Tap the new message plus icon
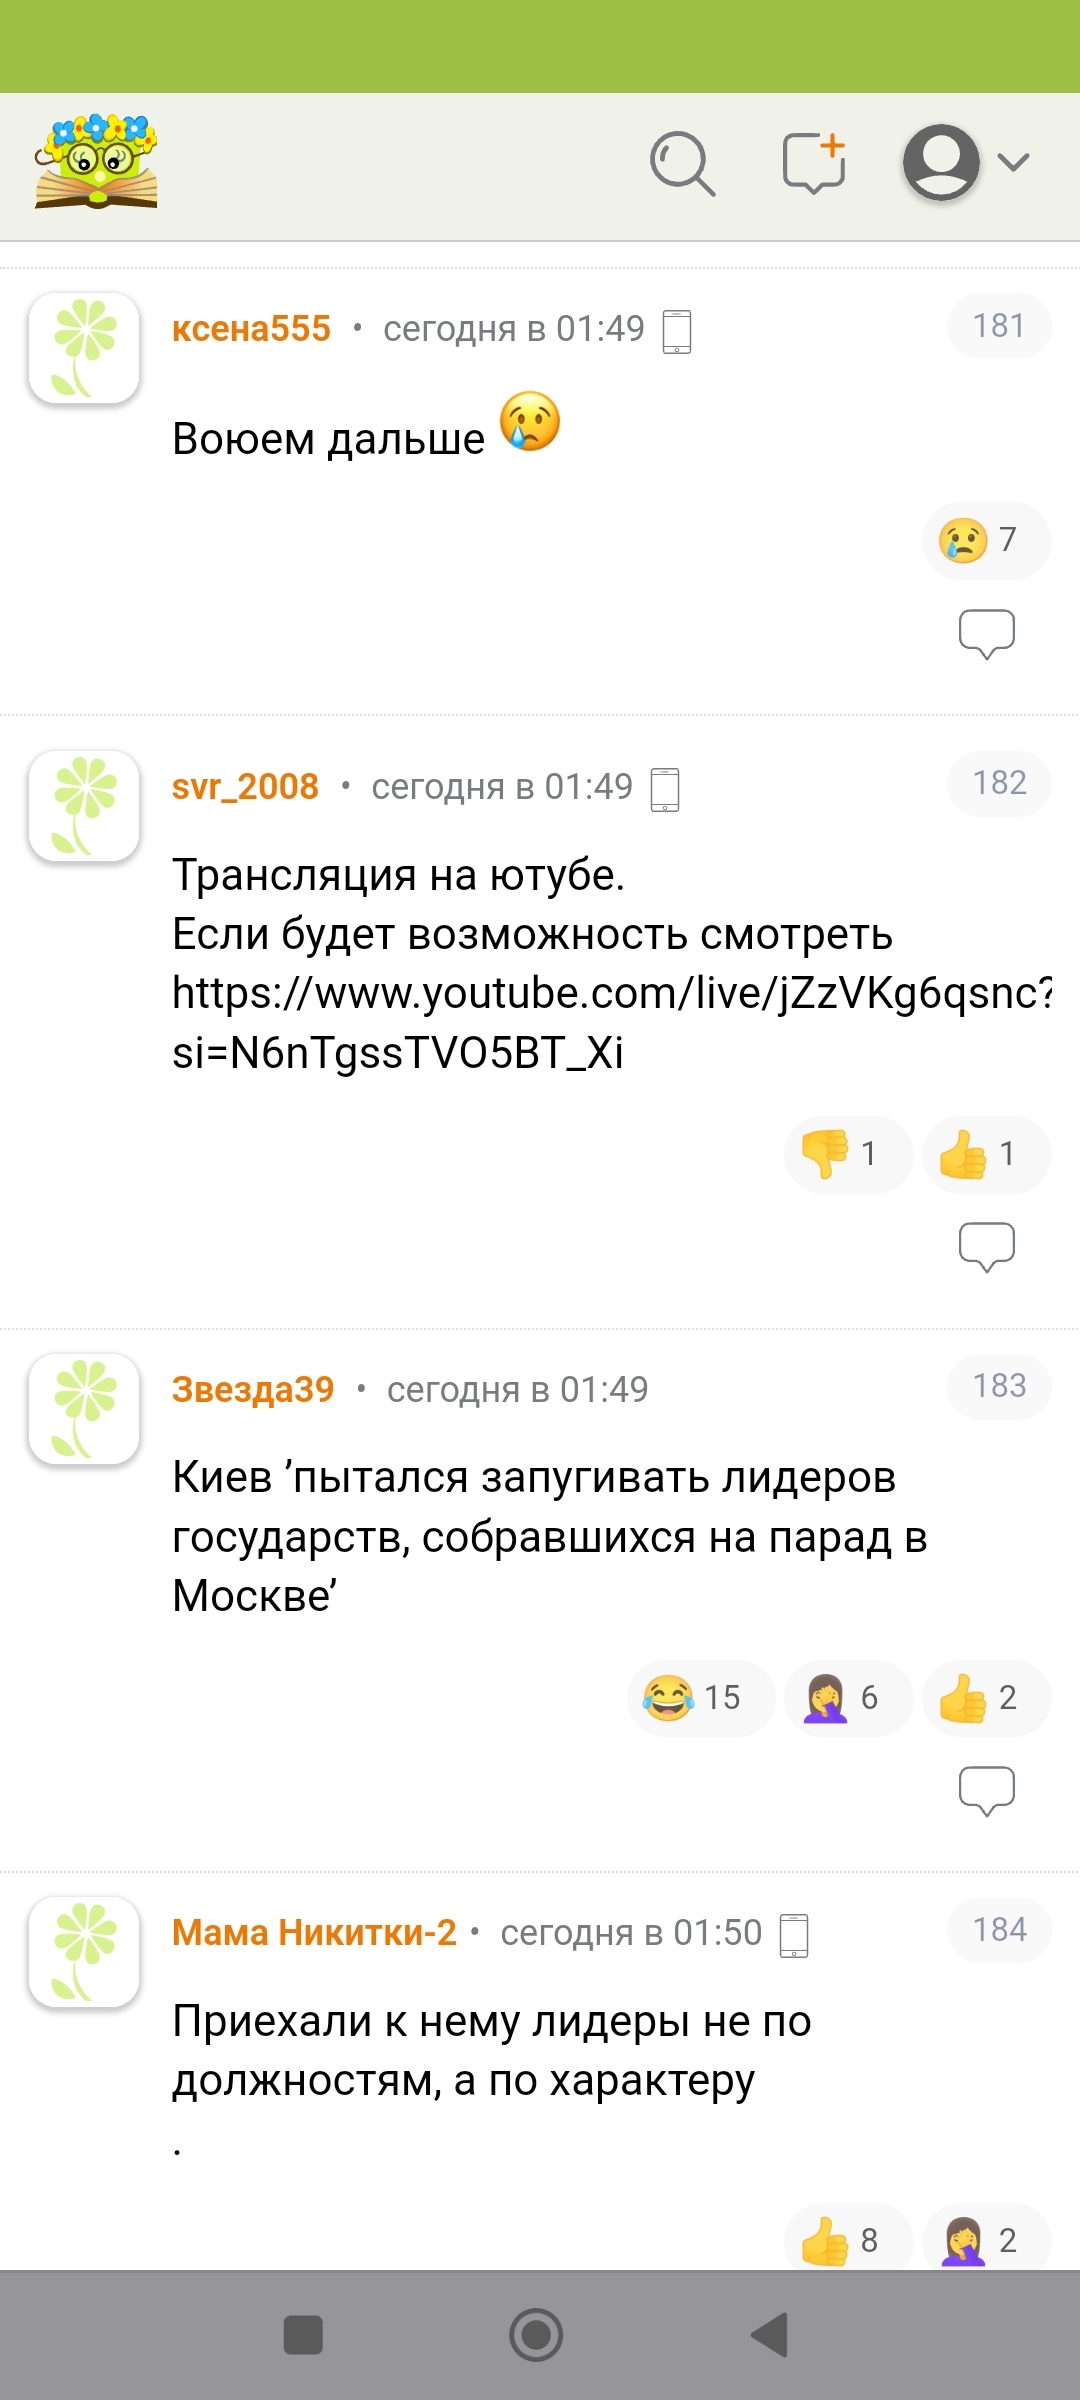Viewport: 1080px width, 2400px height. click(814, 163)
